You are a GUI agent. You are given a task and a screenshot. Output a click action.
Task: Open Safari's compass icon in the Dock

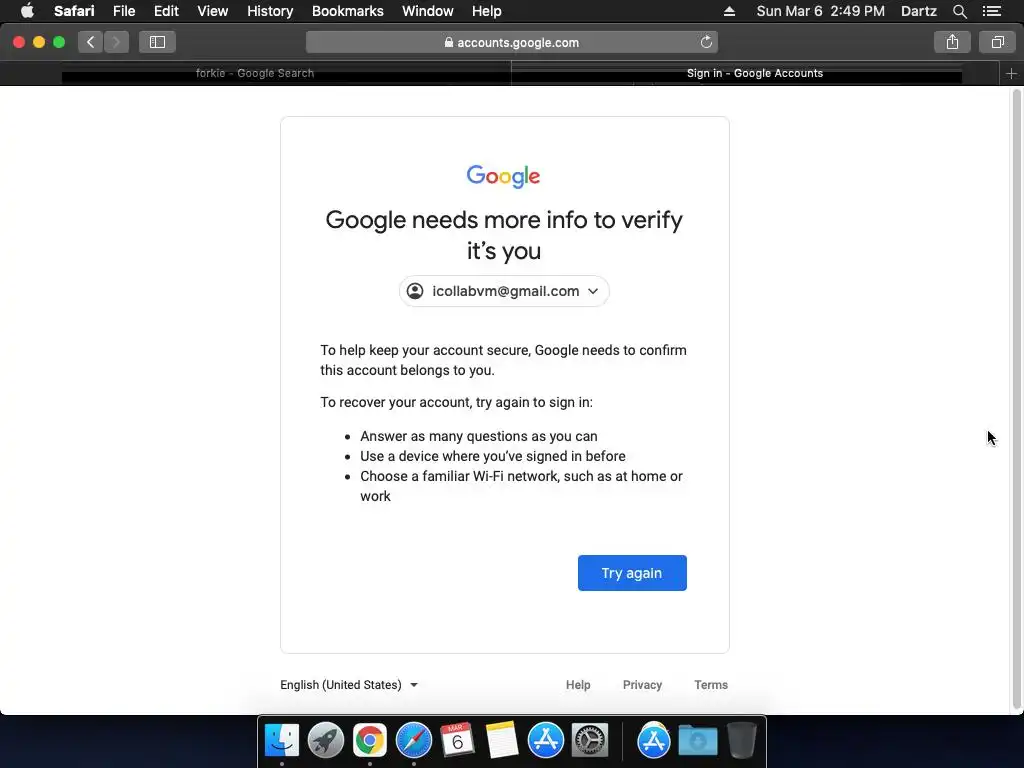point(414,740)
